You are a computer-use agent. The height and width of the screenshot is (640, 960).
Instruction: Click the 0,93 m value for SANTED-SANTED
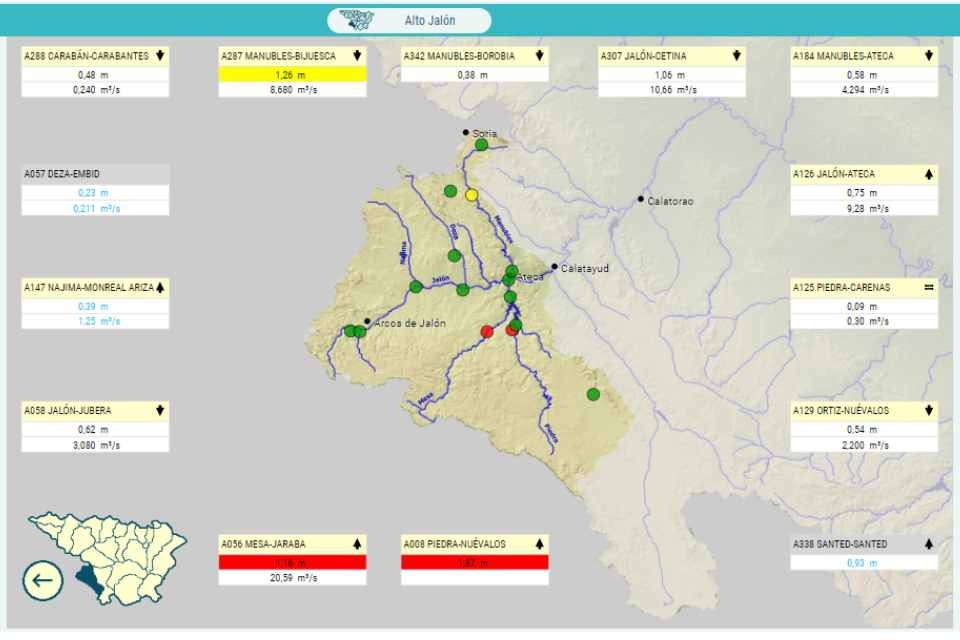click(862, 563)
